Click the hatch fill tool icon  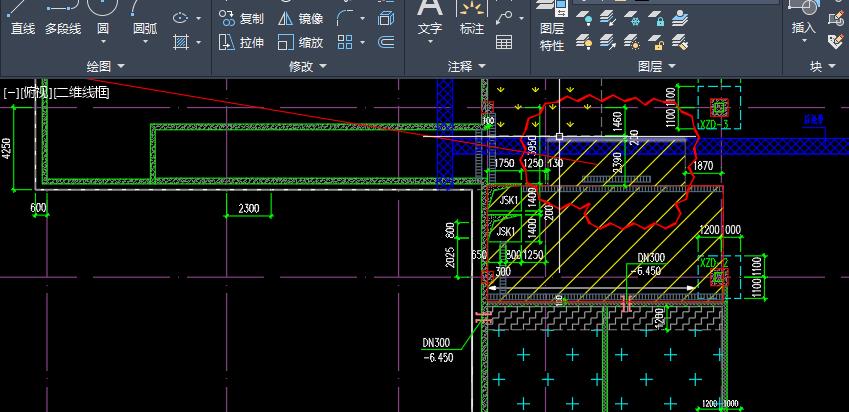[x=181, y=42]
